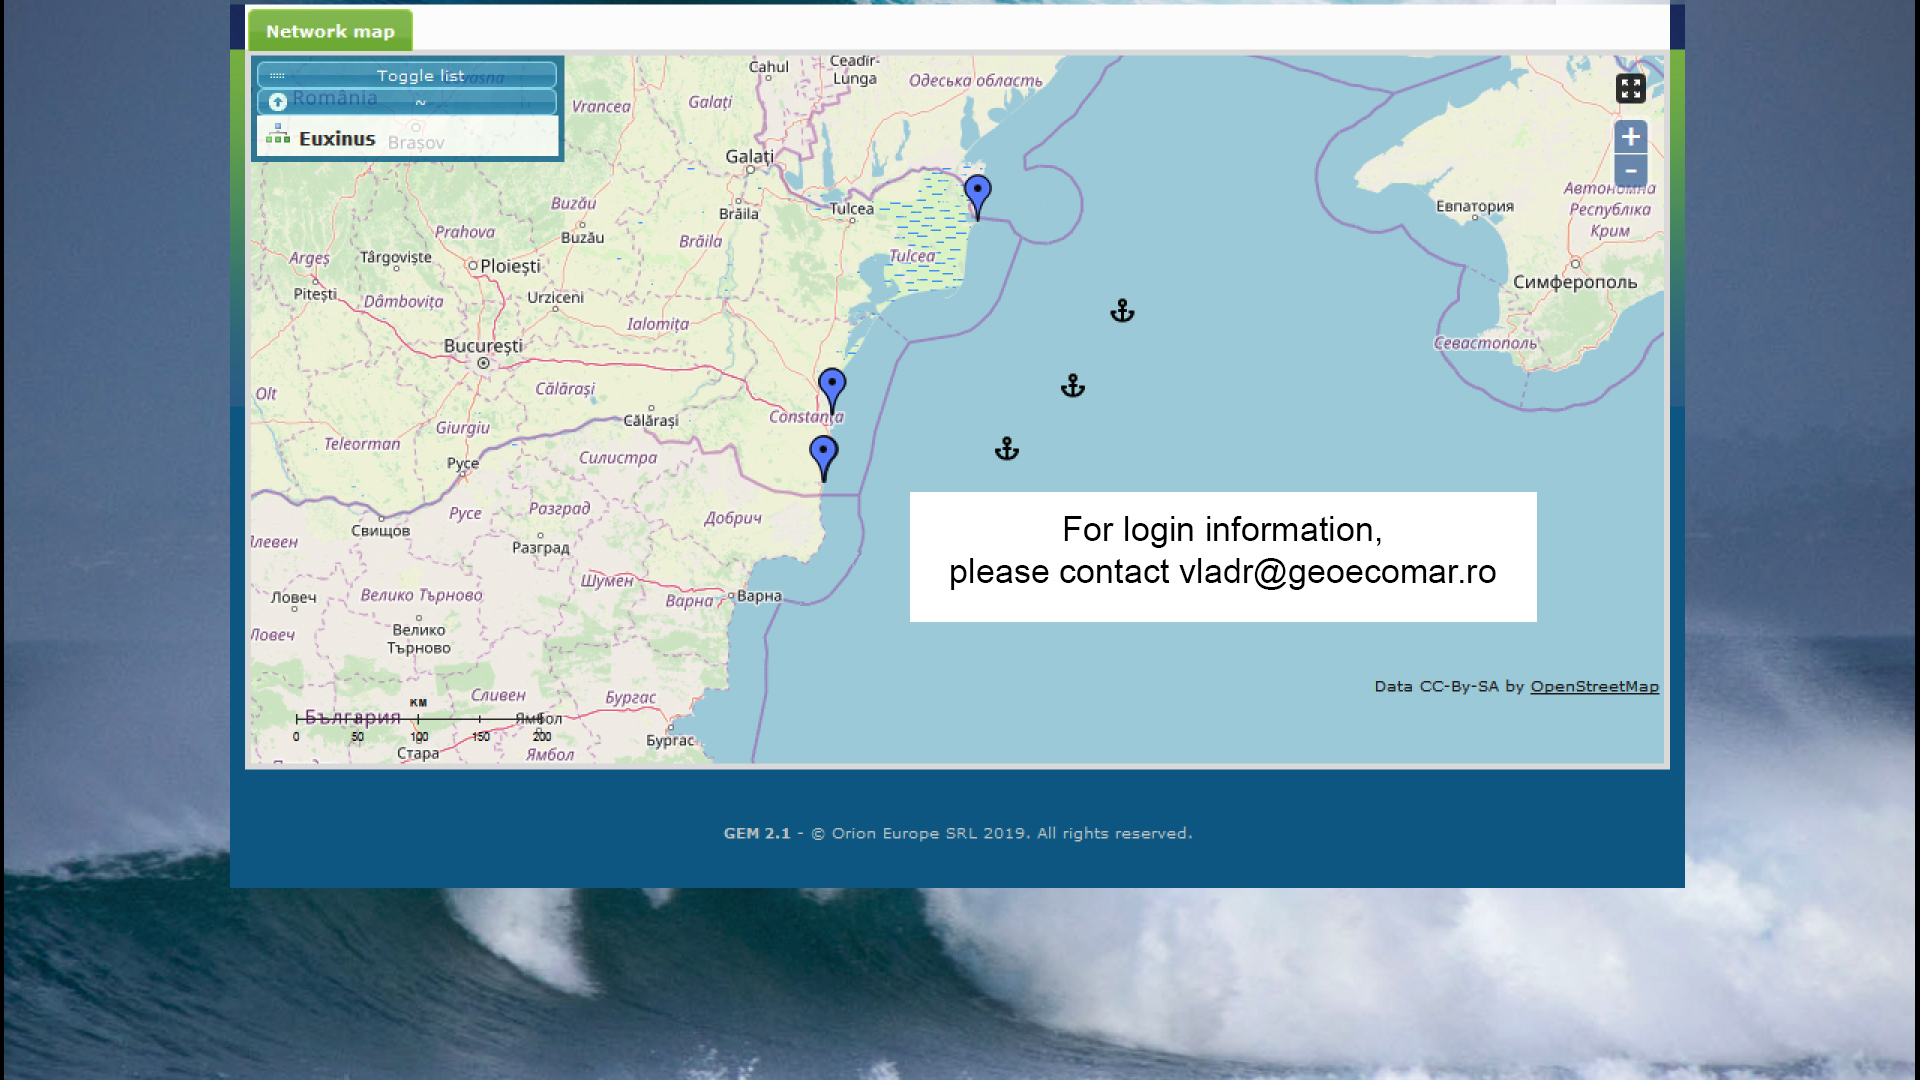The height and width of the screenshot is (1080, 1920).
Task: Click the Toggle list button
Action: coord(407,75)
